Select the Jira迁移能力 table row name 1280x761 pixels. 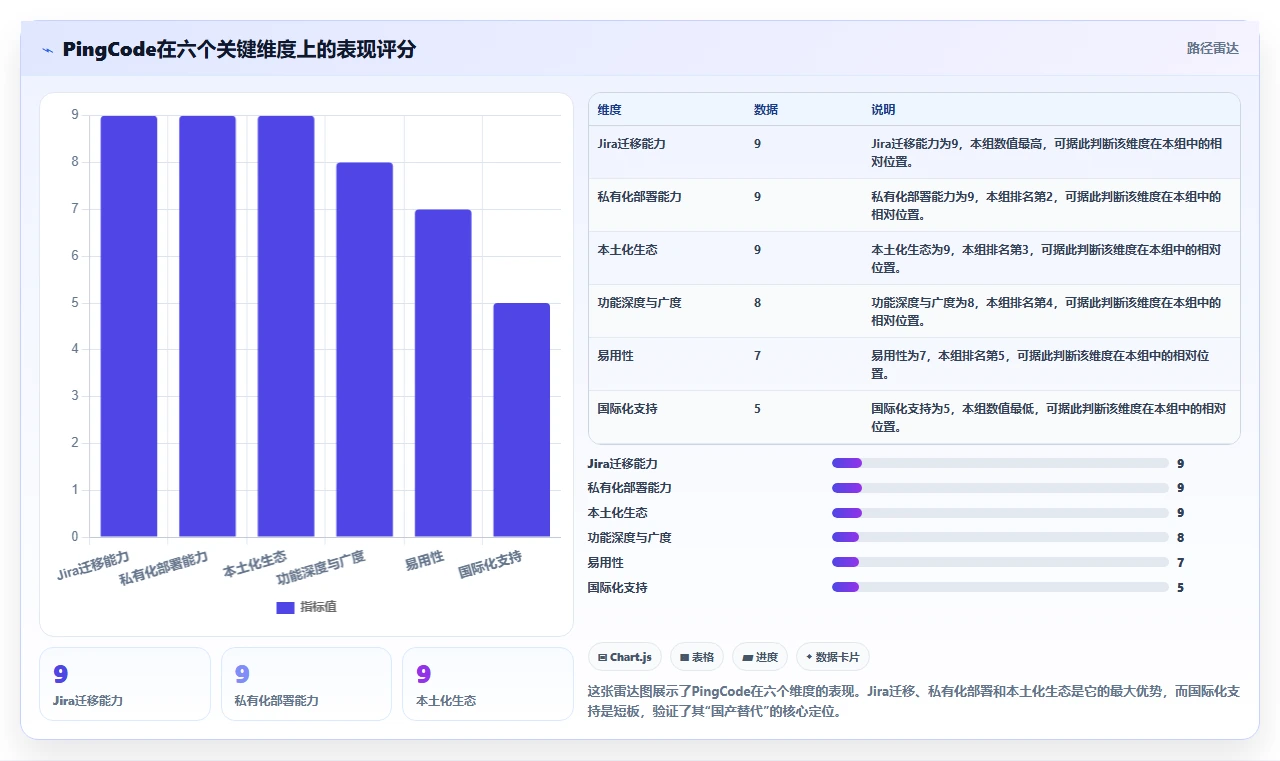click(x=631, y=144)
